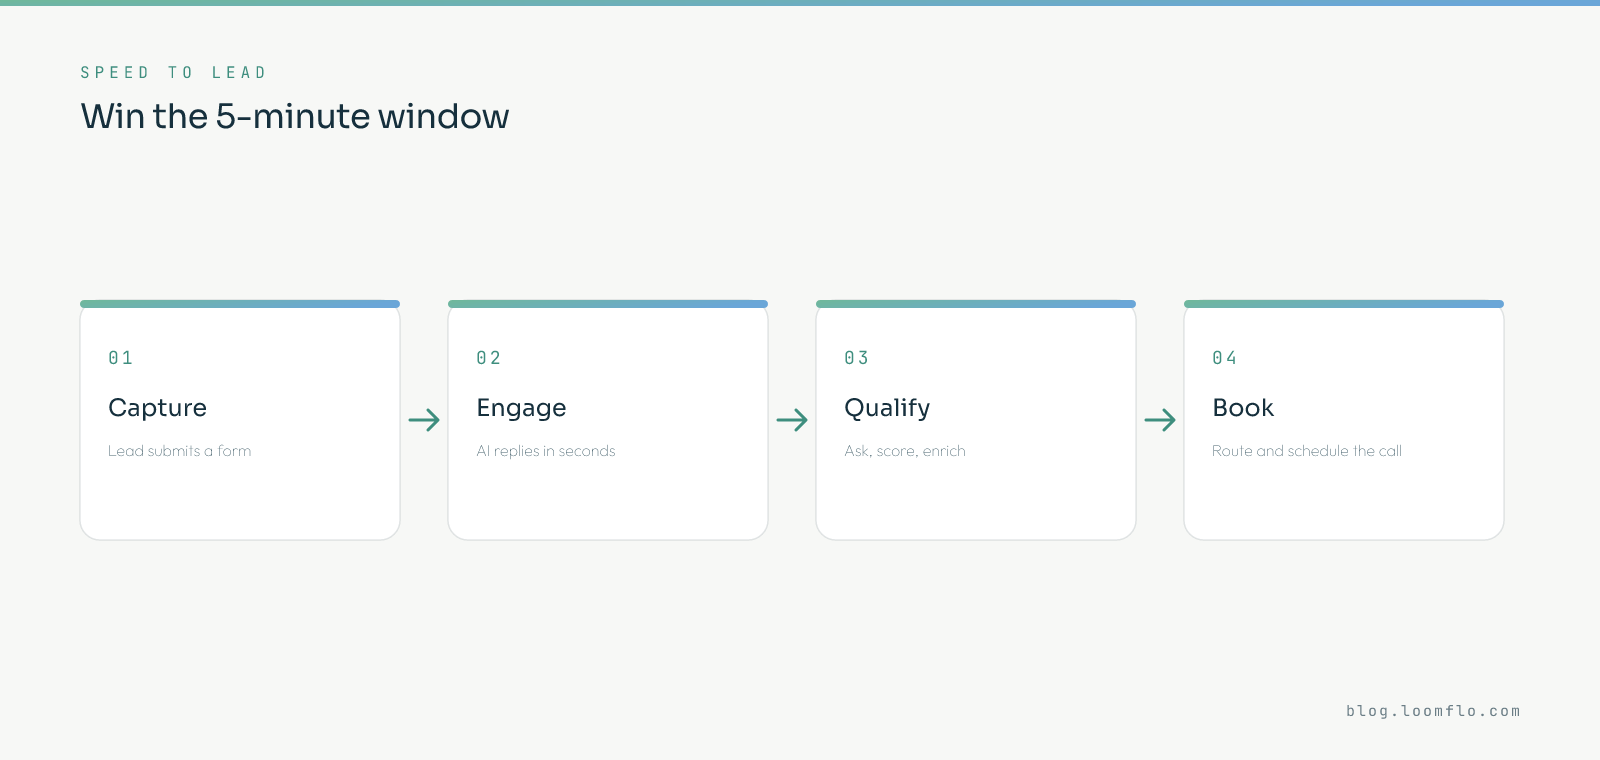Click the step number '02'
Viewport: 1600px width, 760px height.
pyautogui.click(x=489, y=358)
